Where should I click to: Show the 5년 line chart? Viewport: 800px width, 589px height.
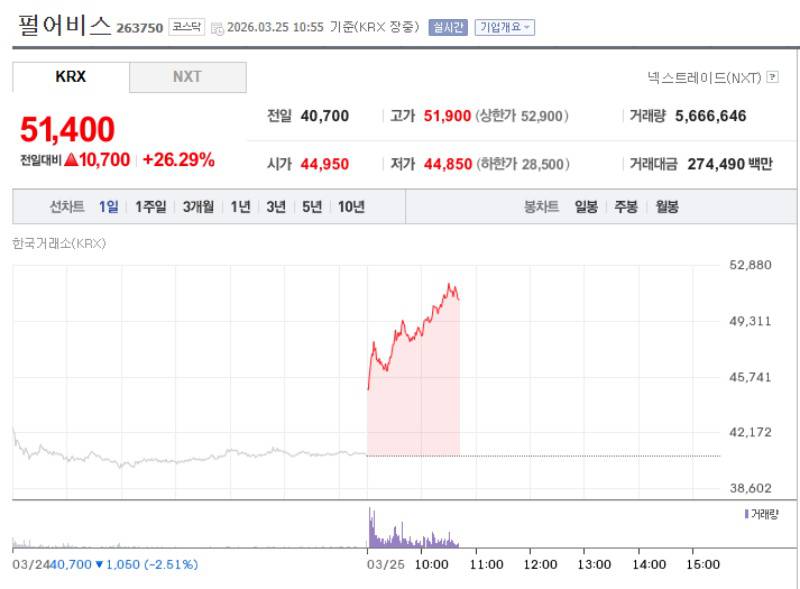click(x=311, y=207)
